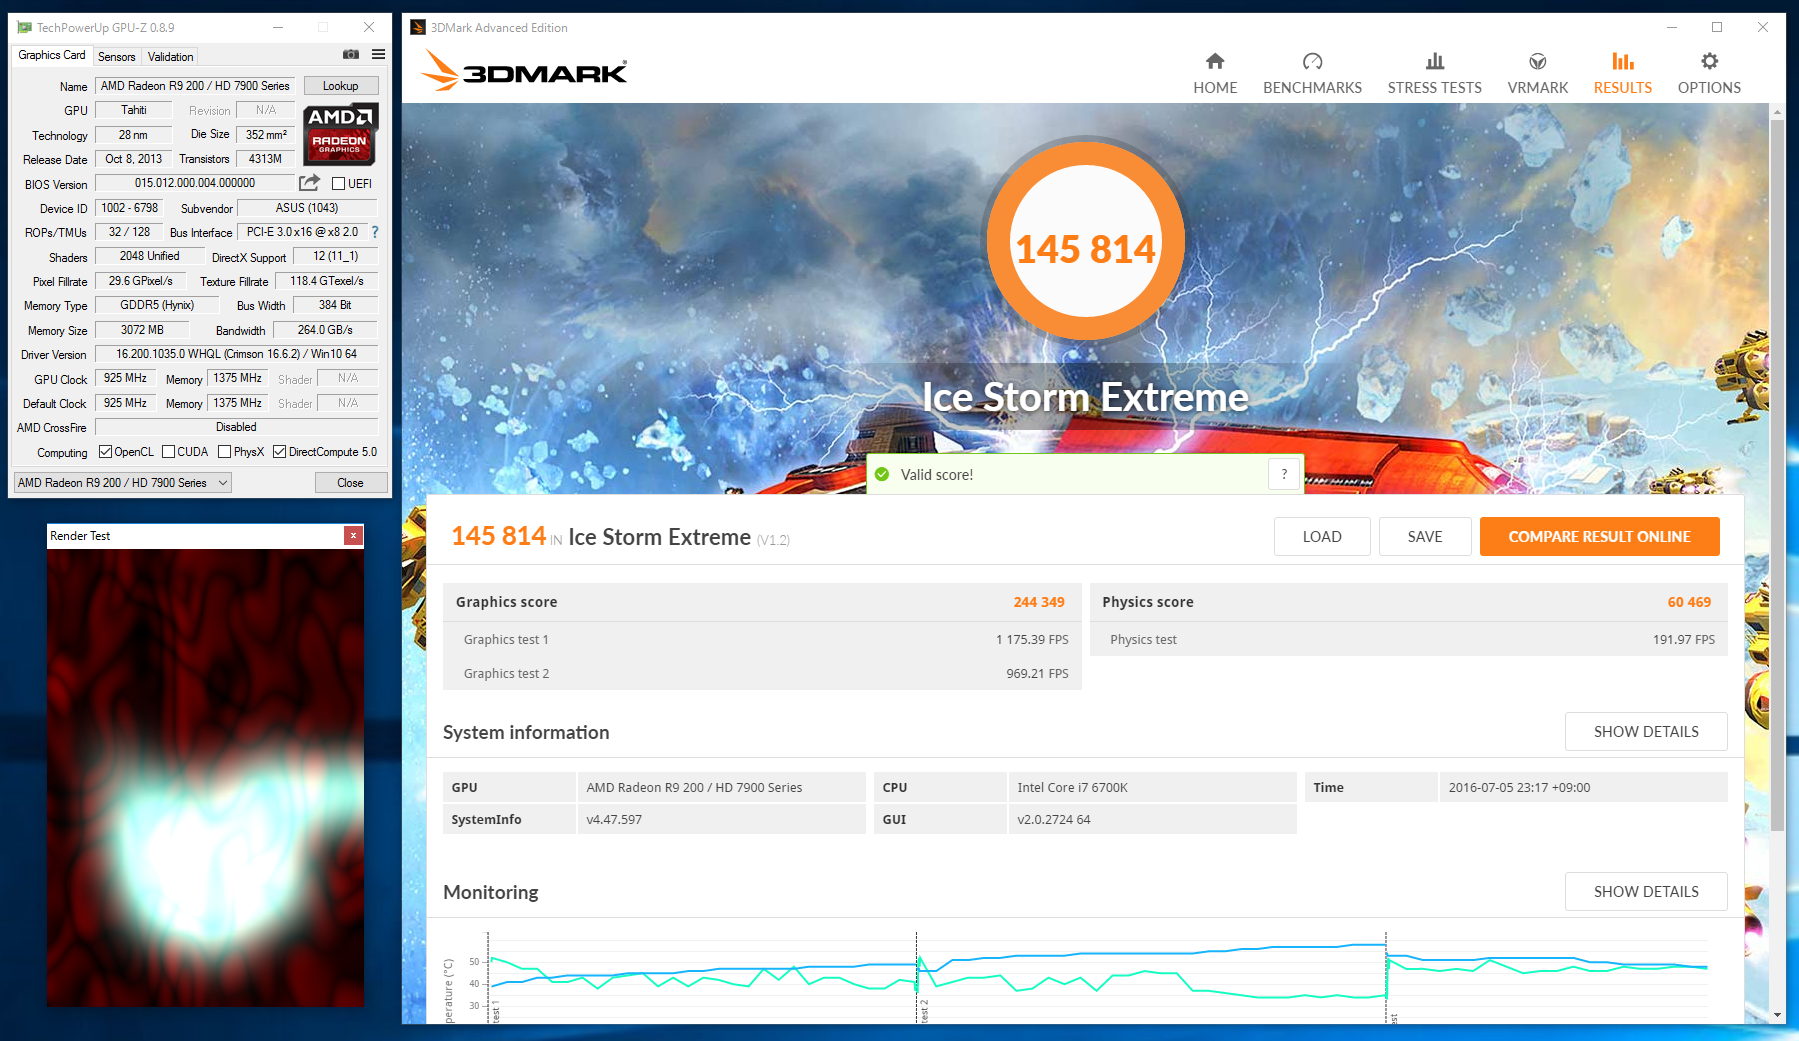Open the HOME house icon in 3DMark
The width and height of the screenshot is (1799, 1041).
coord(1215,61)
